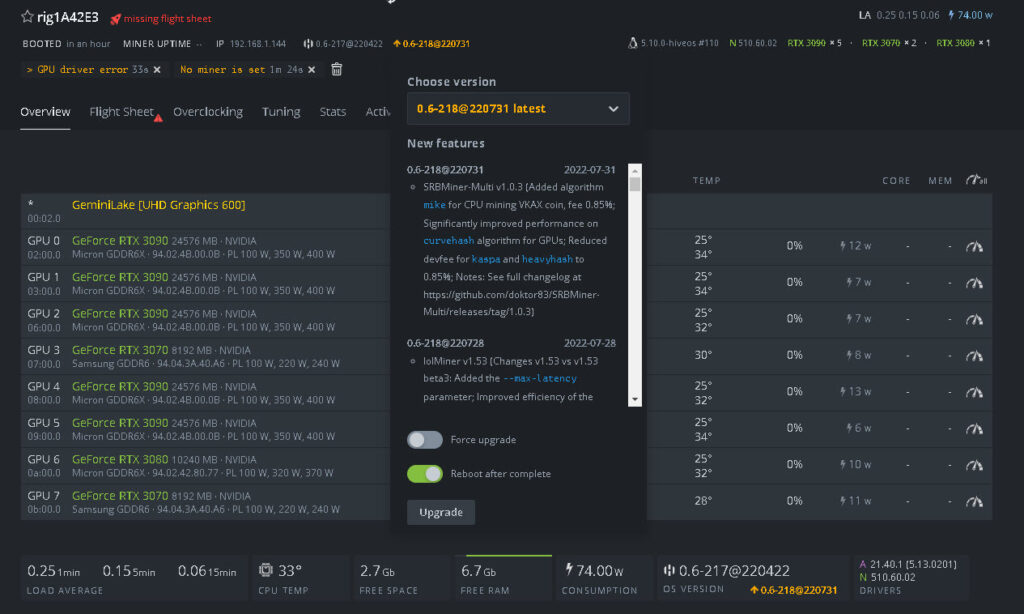
Task: Click the --max-latency parameter link
Action: click(x=539, y=378)
